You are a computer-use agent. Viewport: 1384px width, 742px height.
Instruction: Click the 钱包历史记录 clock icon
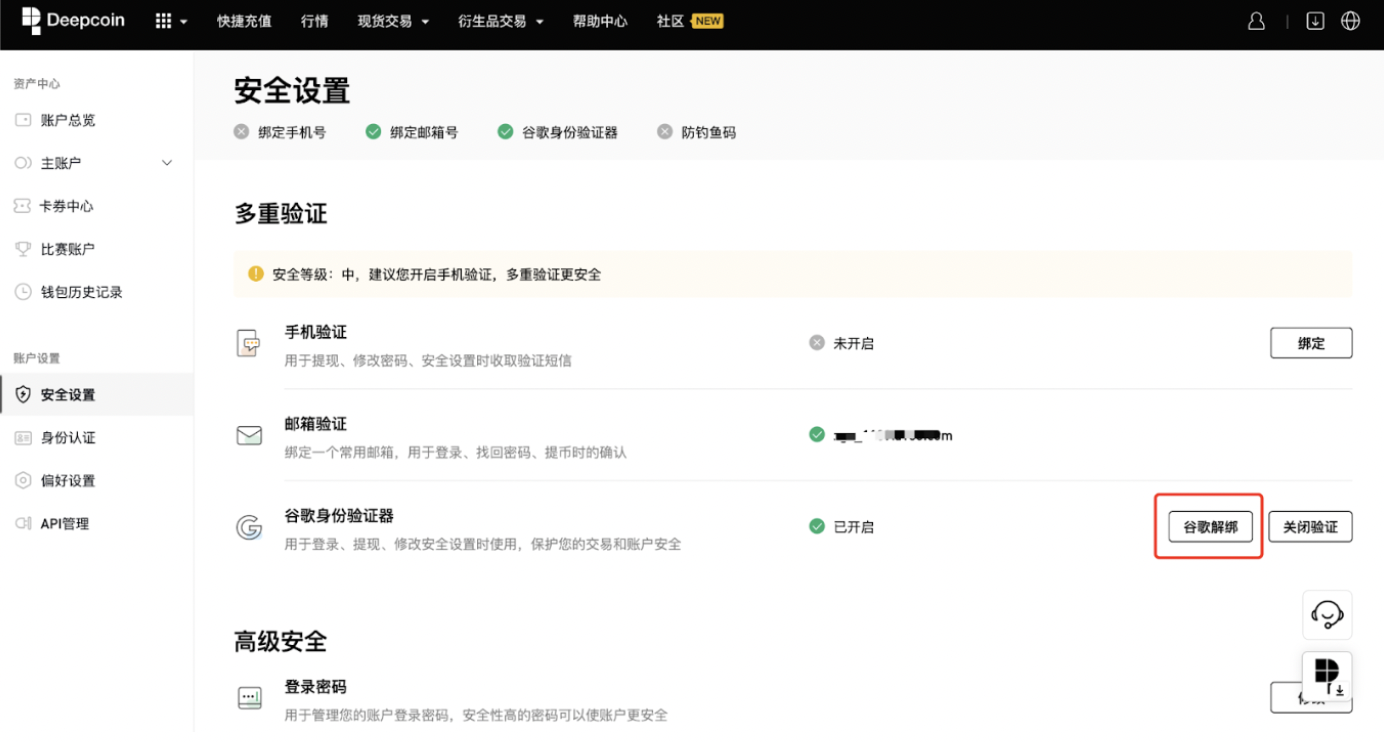[x=23, y=292]
